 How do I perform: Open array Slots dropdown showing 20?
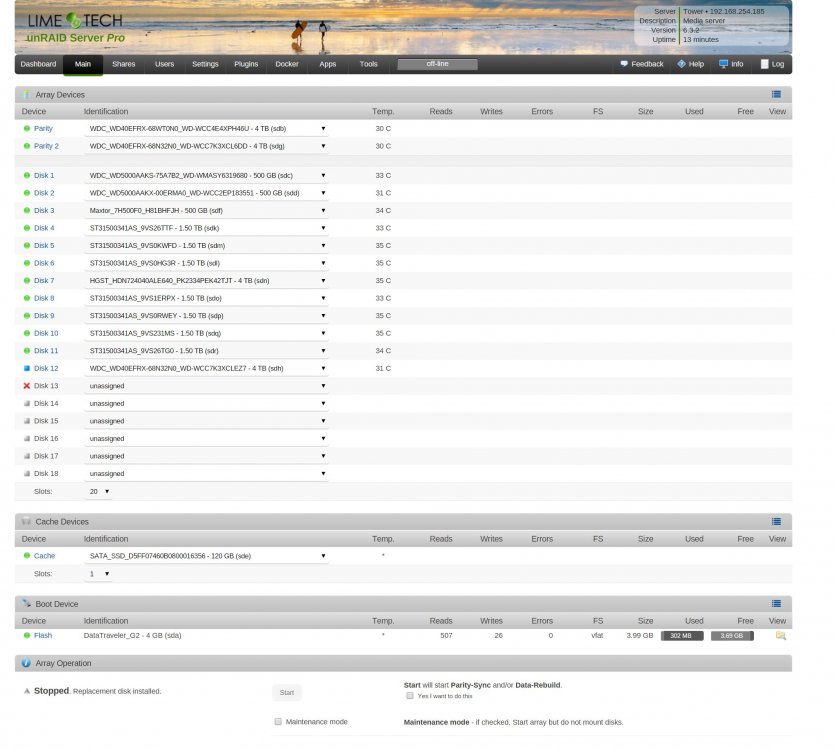[x=99, y=491]
